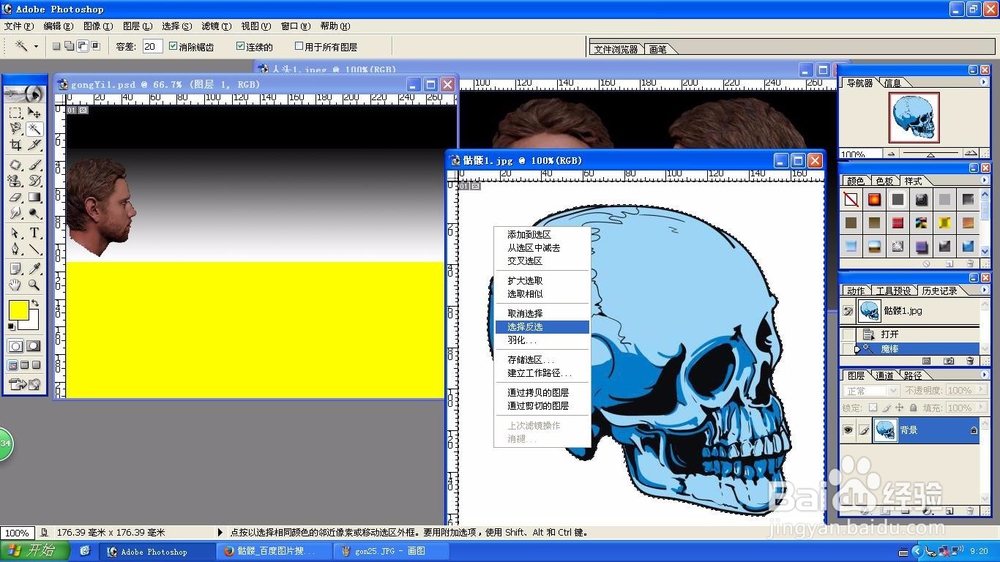Toggle history brush source for 骷髅1.jpg snapshot
Image resolution: width=1000 pixels, height=562 pixels.
point(848,311)
